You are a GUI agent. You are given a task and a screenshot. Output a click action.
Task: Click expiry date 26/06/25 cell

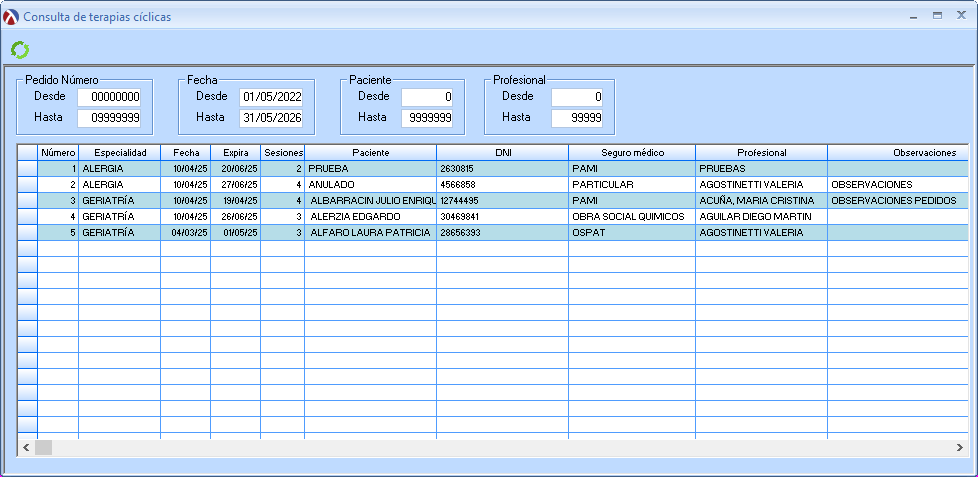pos(236,216)
